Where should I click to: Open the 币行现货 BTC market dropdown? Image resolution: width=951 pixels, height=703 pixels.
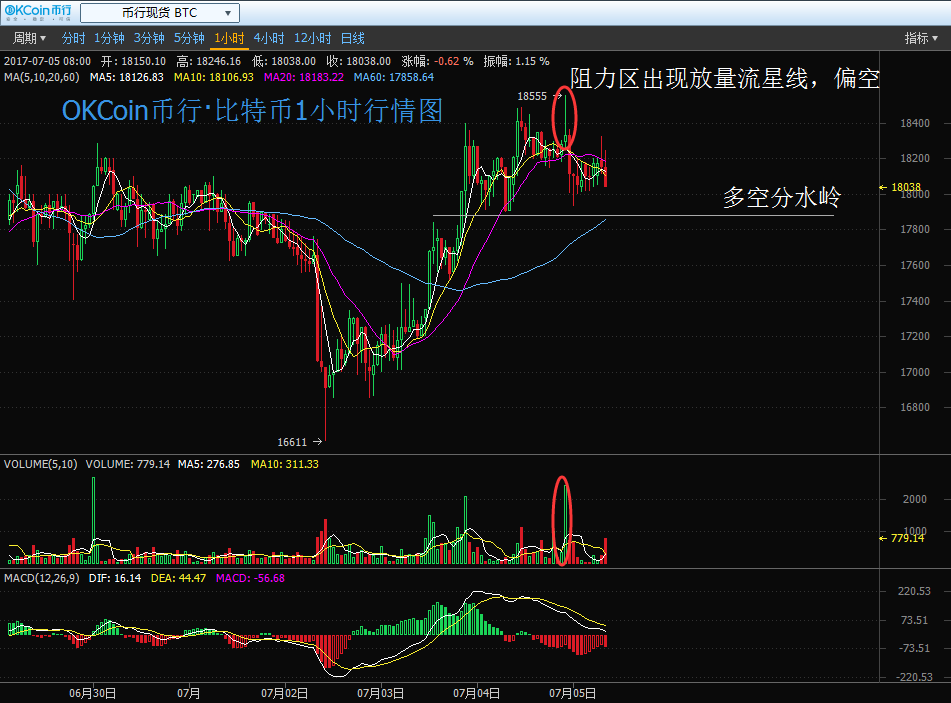click(160, 13)
